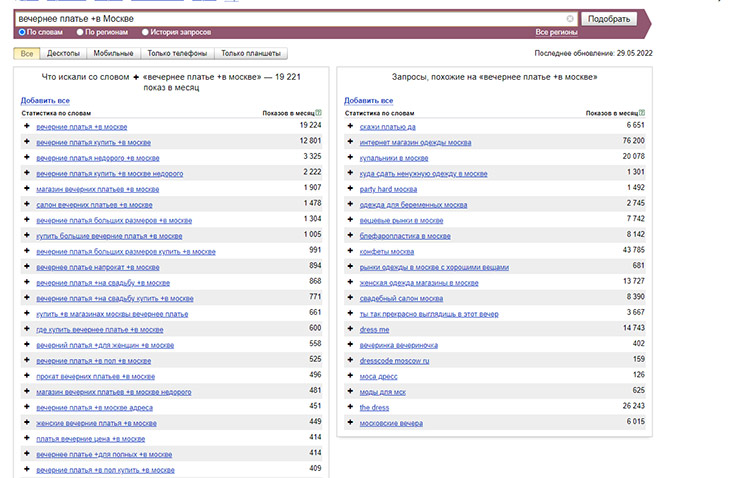
Task: Open link 'вечерние платья больших размеров +в москве'
Action: [114, 221]
